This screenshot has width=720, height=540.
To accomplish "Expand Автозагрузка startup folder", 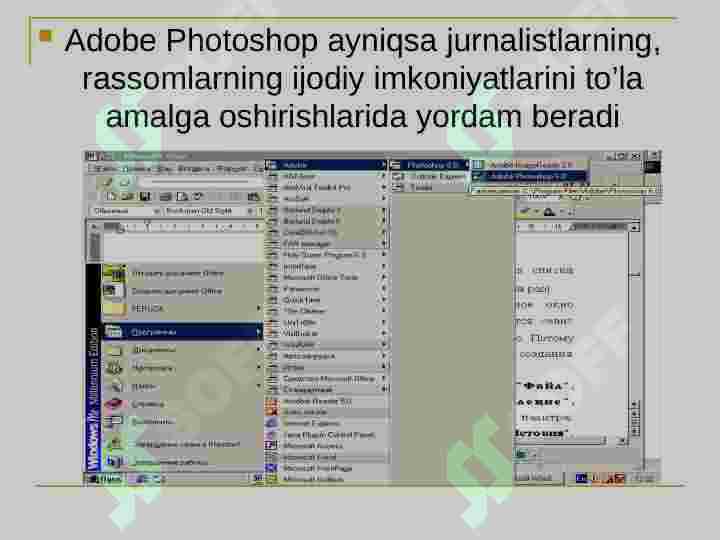I will tap(327, 356).
